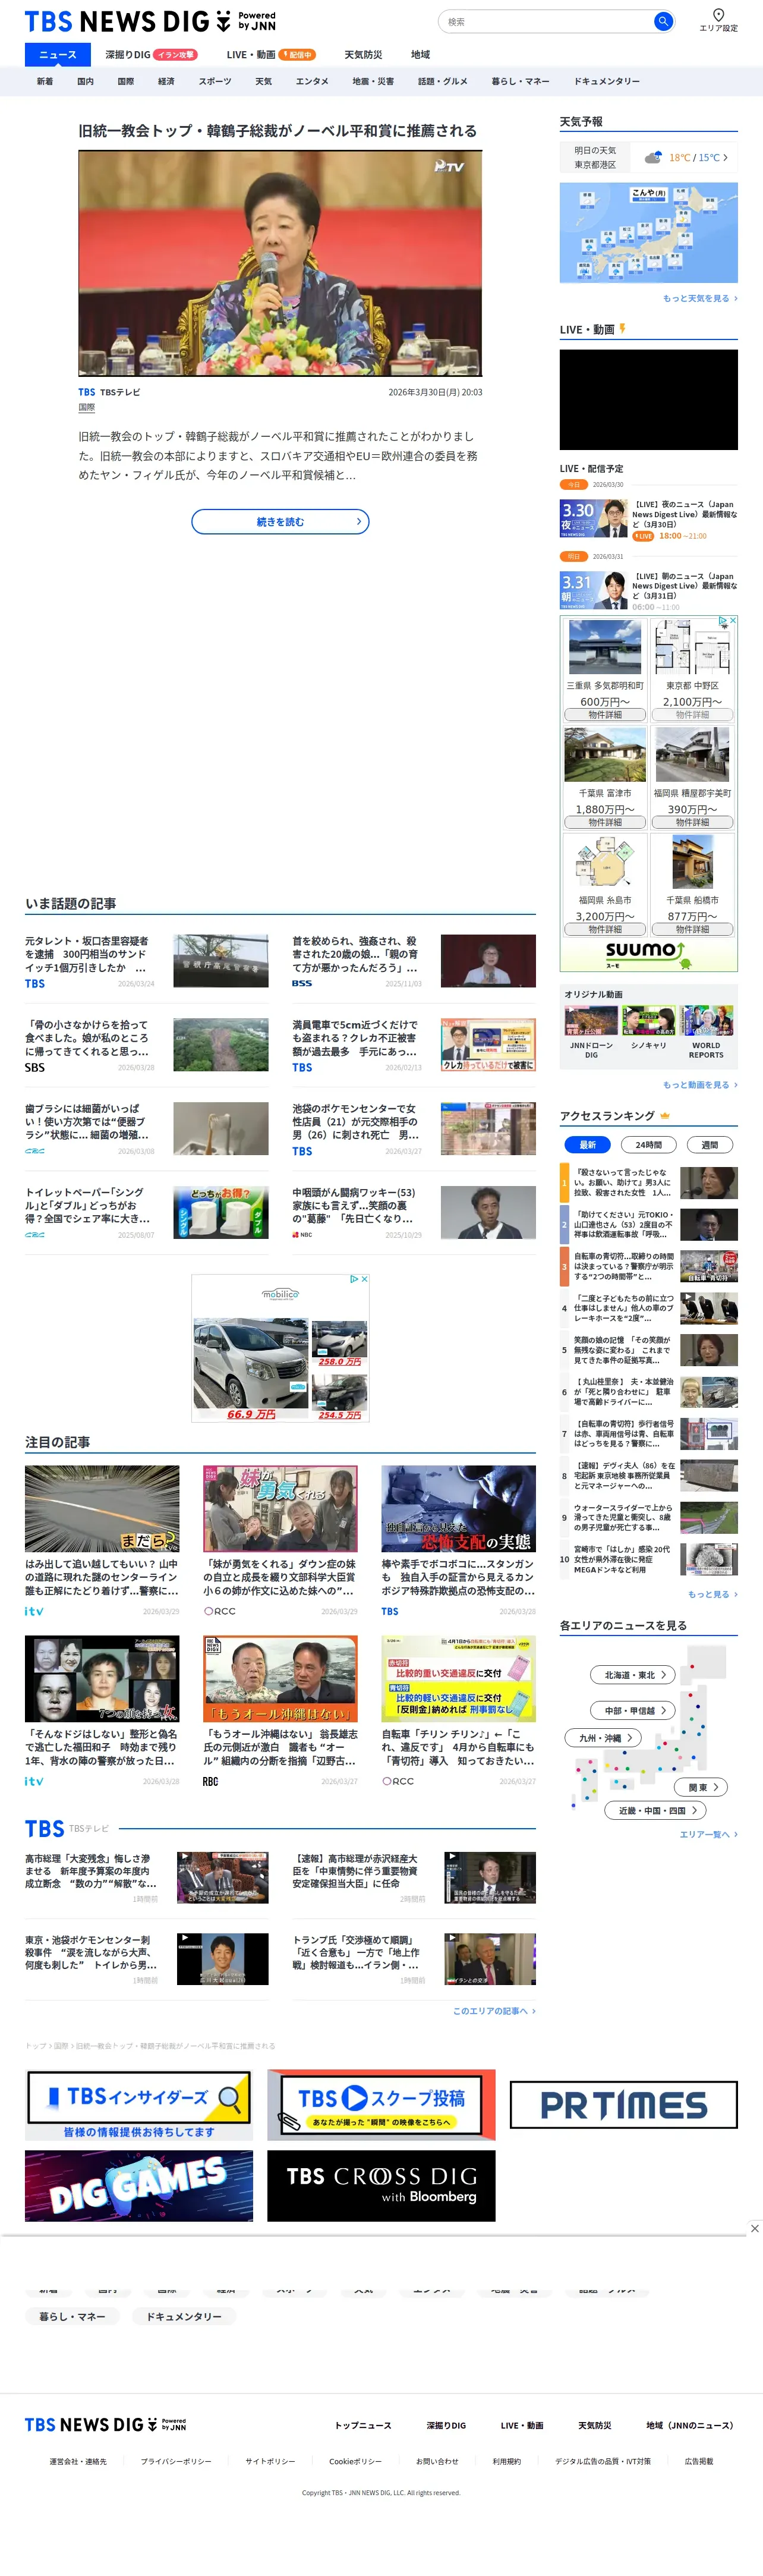Open the もうオール沖縄はない article thumbnail
763x2576 pixels.
point(280,1679)
